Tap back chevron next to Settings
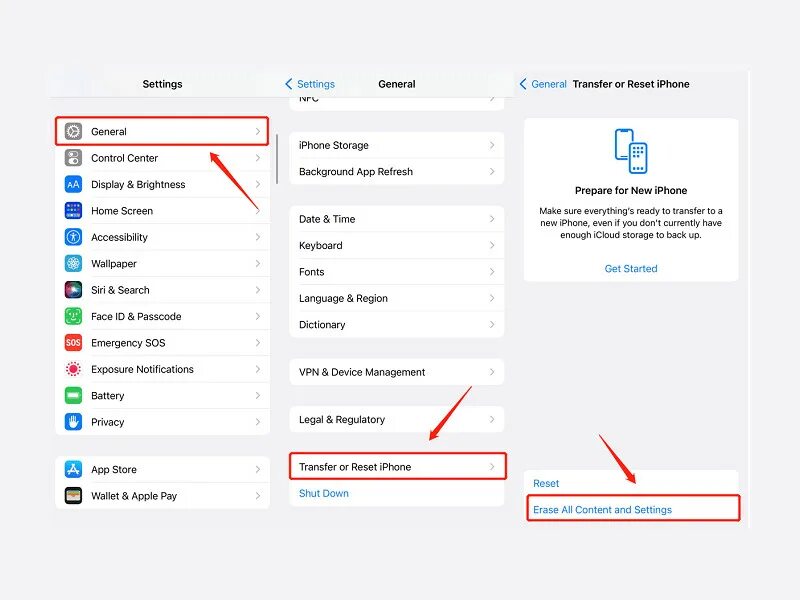800x600 pixels. tap(289, 84)
